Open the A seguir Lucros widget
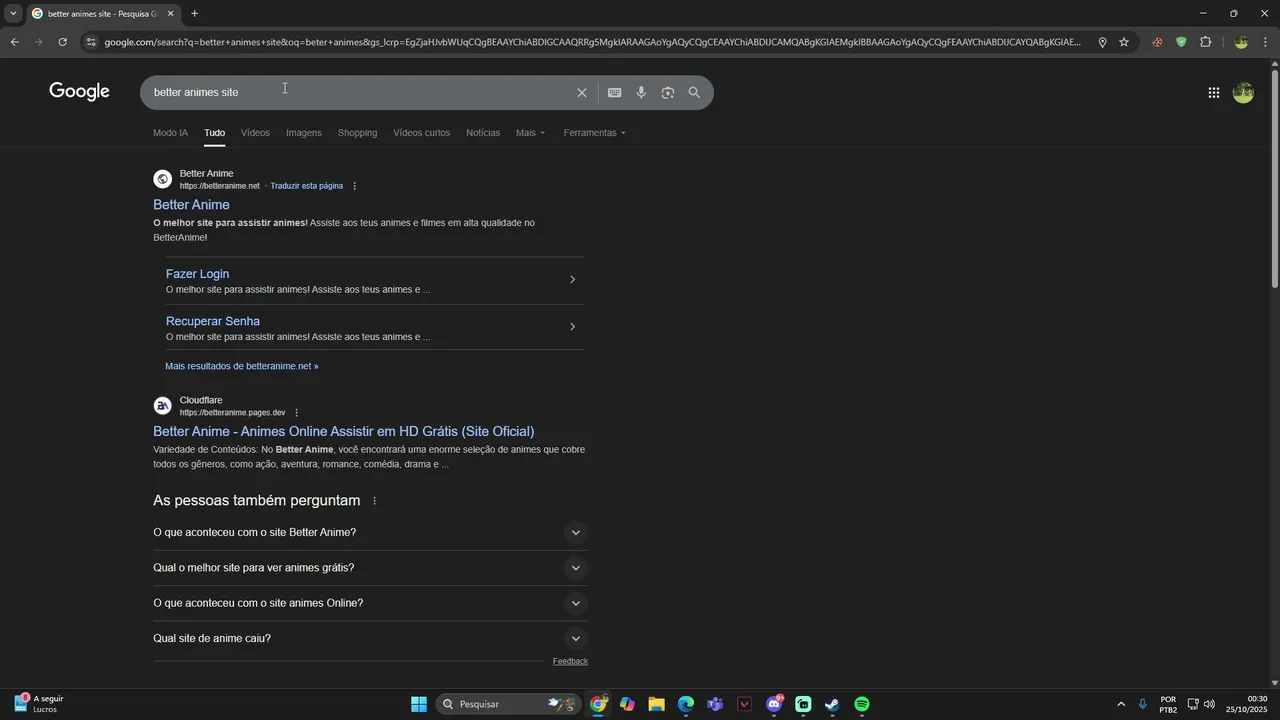Screen dimensions: 1280x720 tap(40, 704)
